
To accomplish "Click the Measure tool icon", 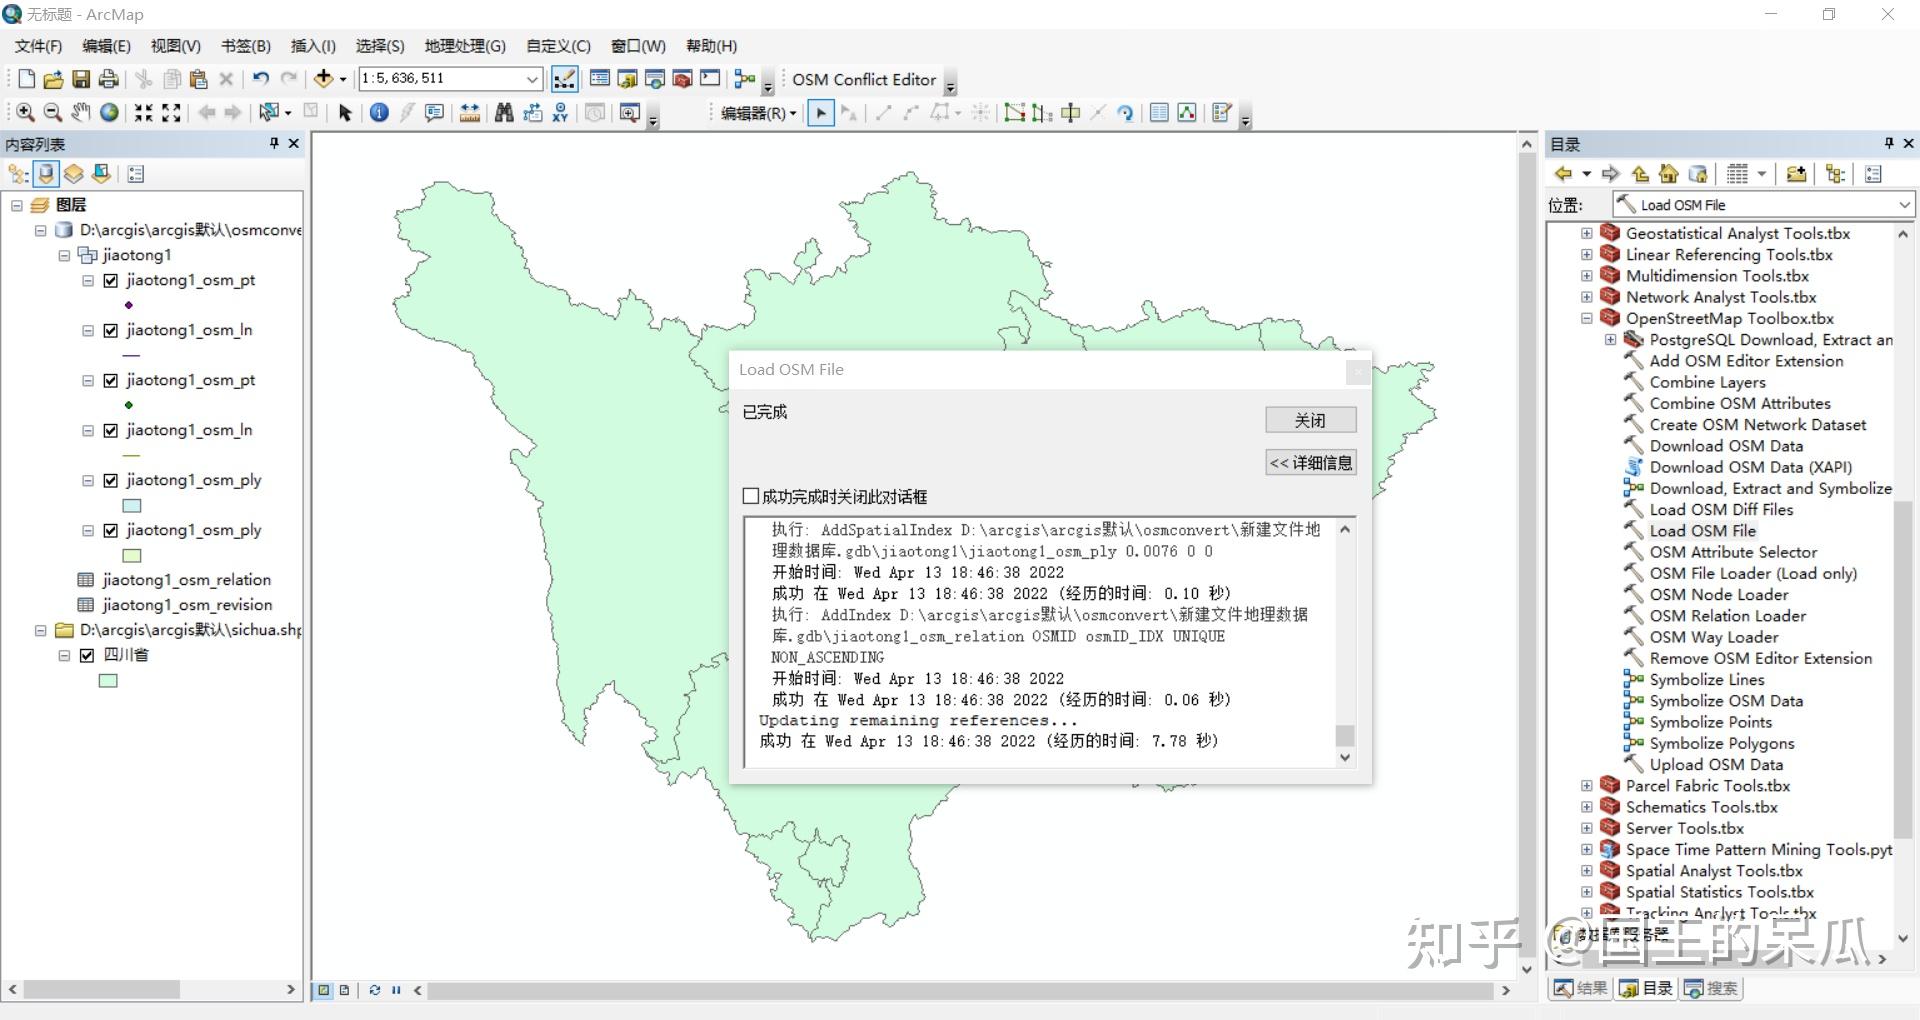I will (x=470, y=112).
